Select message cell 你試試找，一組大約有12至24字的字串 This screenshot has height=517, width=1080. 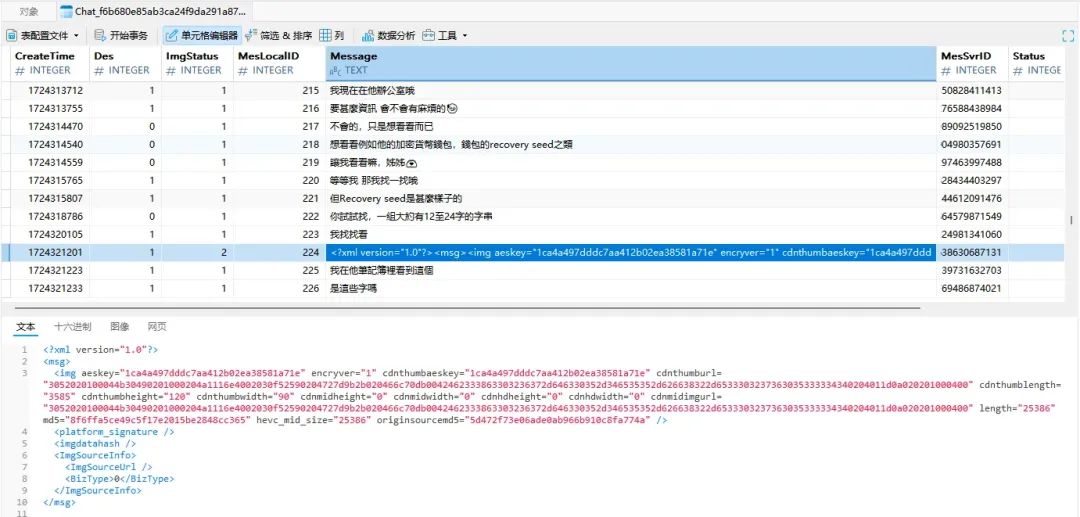click(x=631, y=216)
